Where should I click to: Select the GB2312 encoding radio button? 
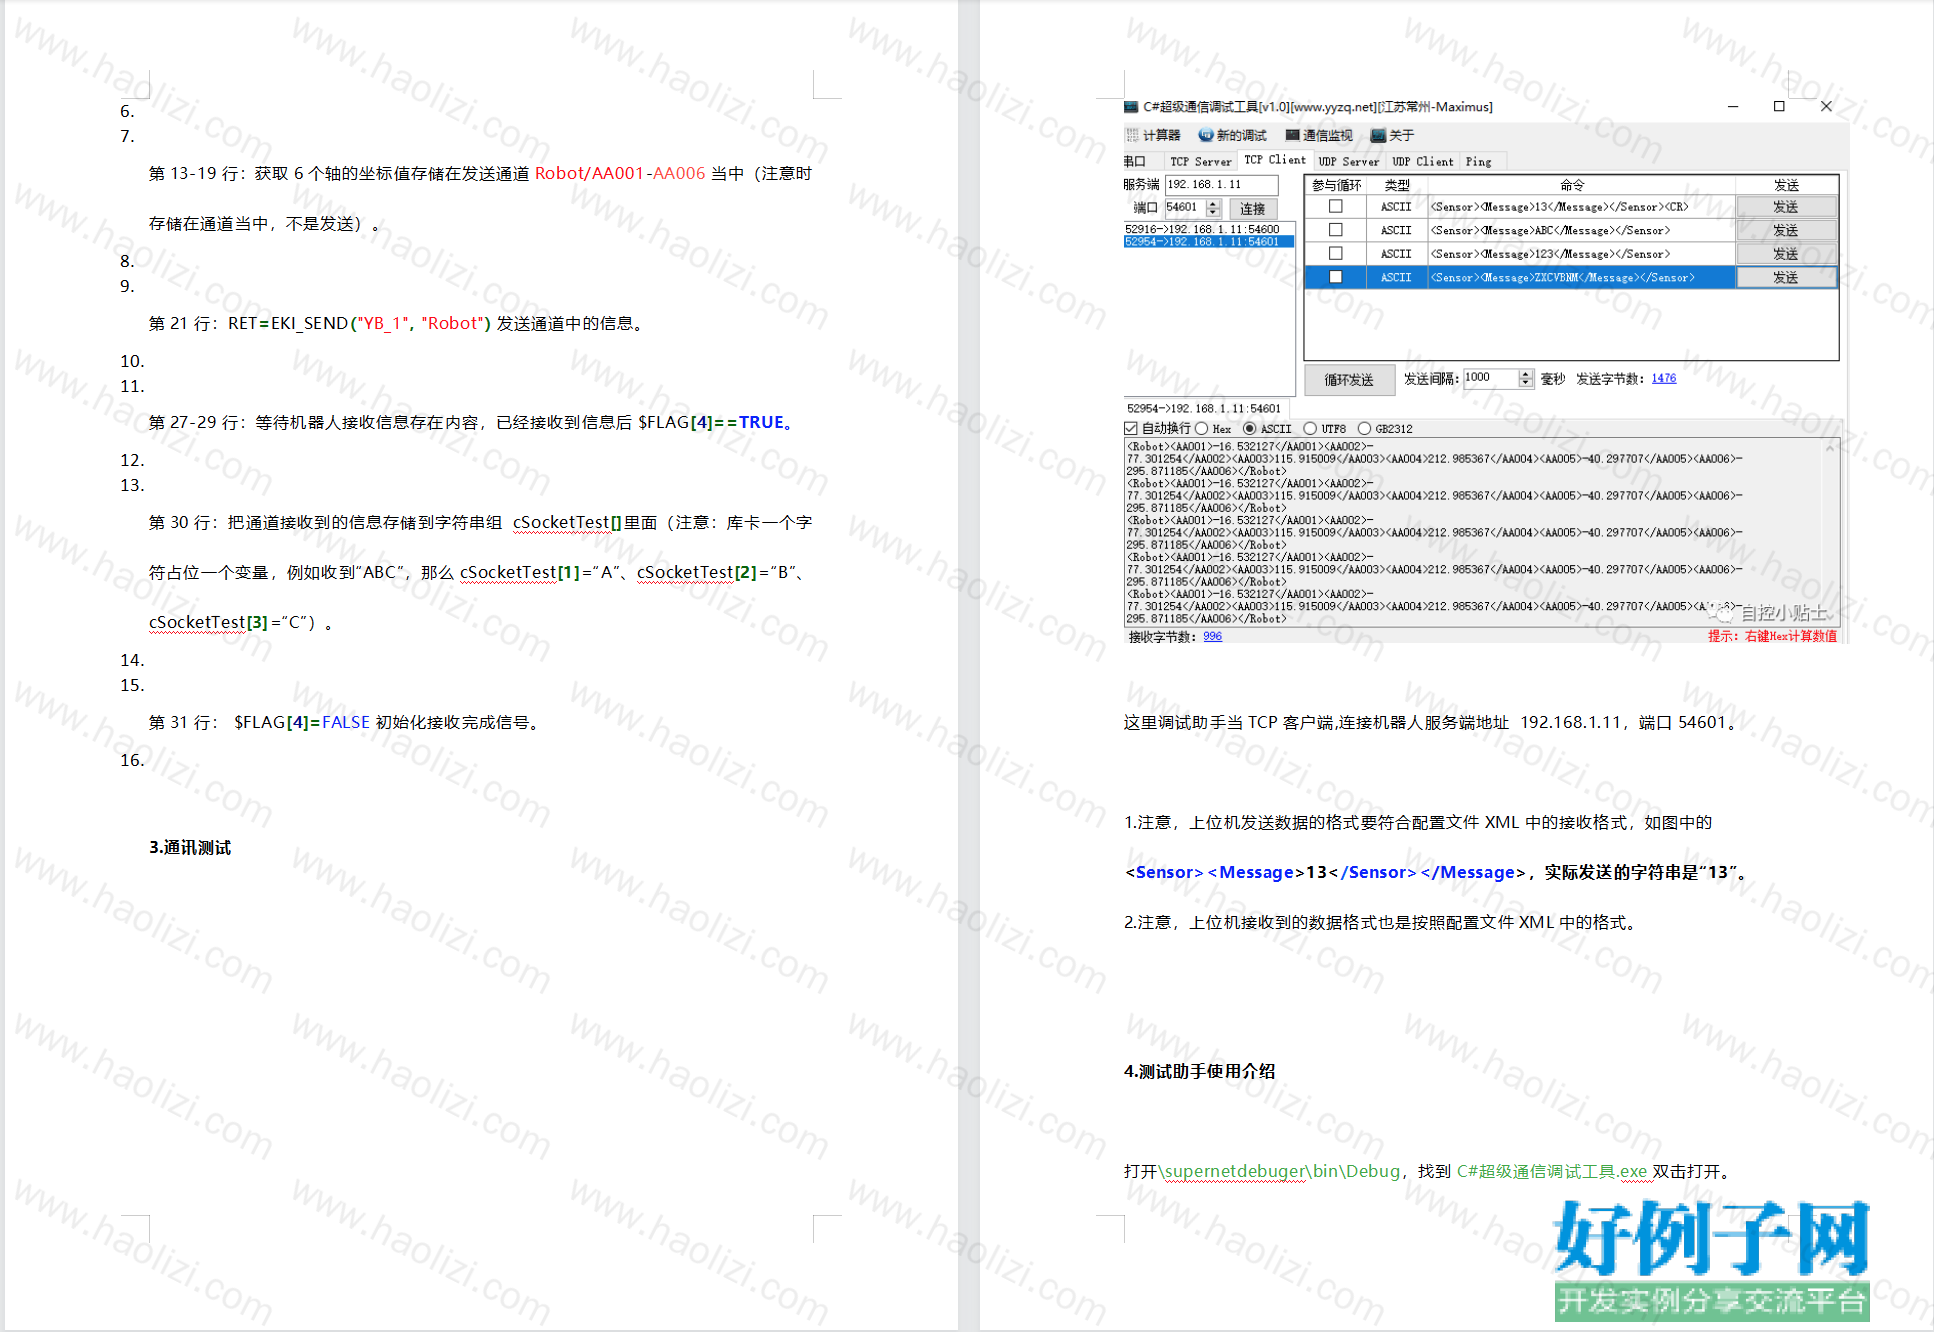(1364, 428)
